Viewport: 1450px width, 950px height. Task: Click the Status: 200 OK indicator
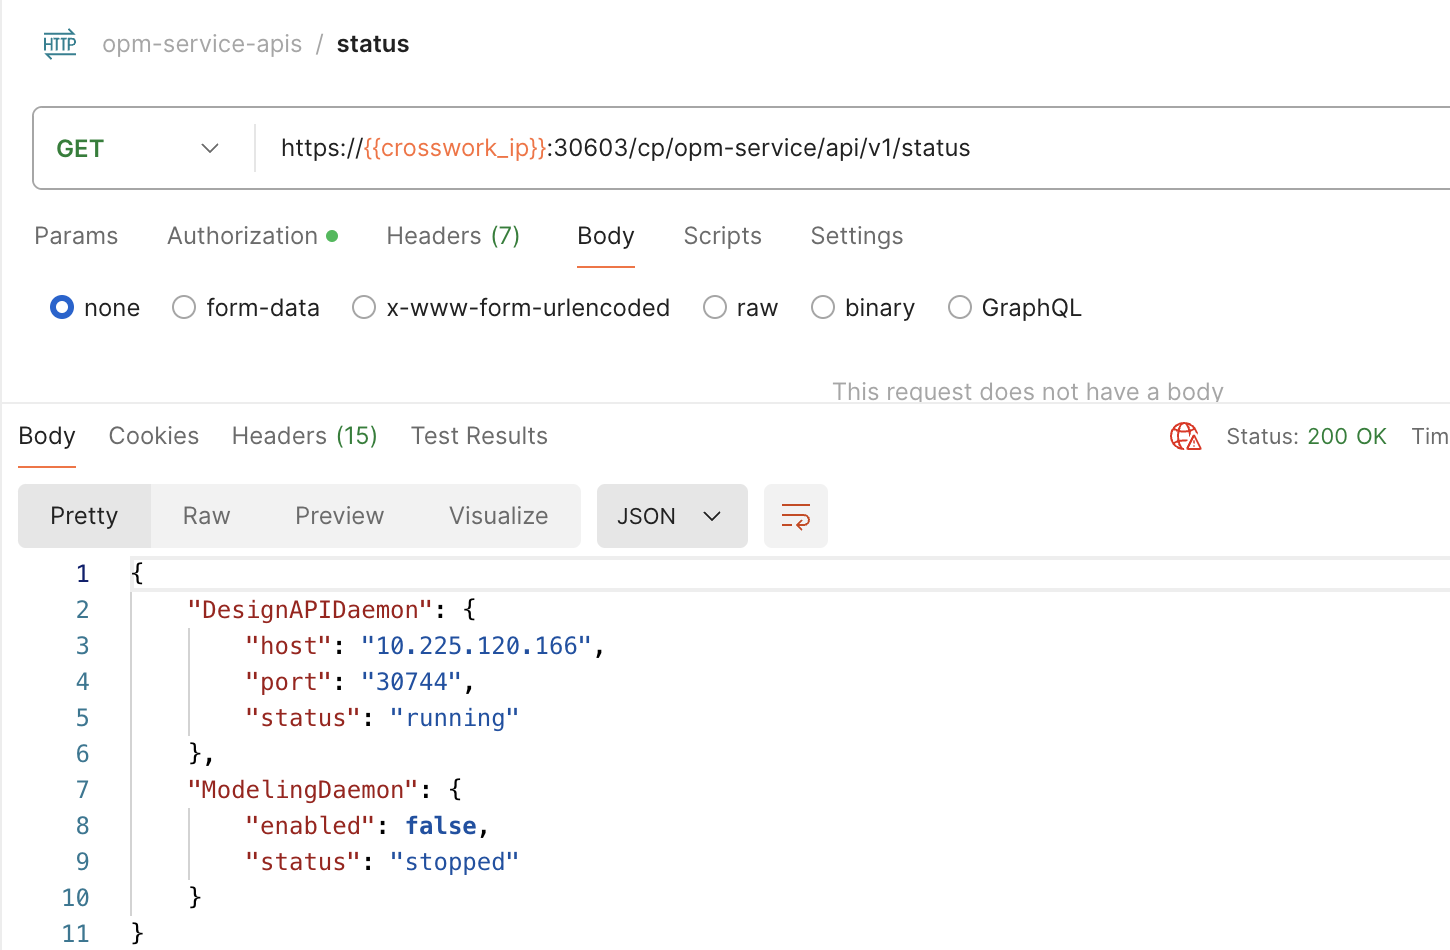1306,436
